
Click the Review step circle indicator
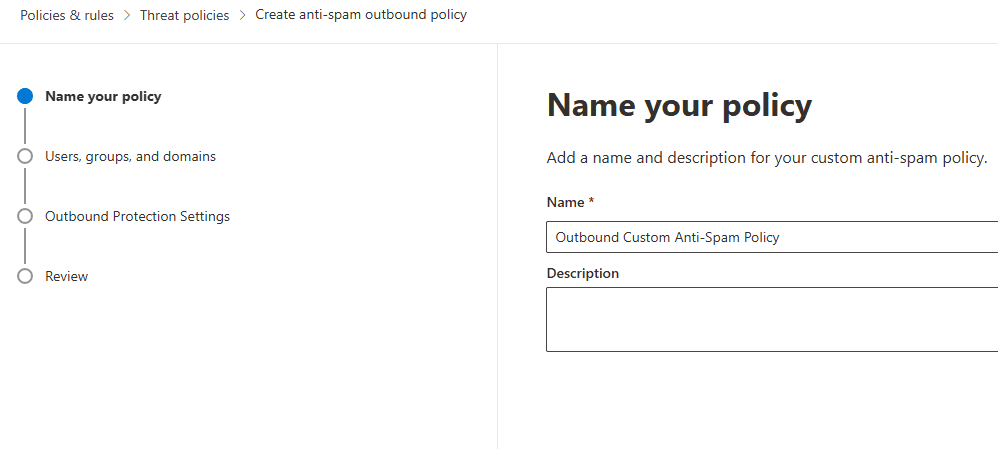point(25,277)
